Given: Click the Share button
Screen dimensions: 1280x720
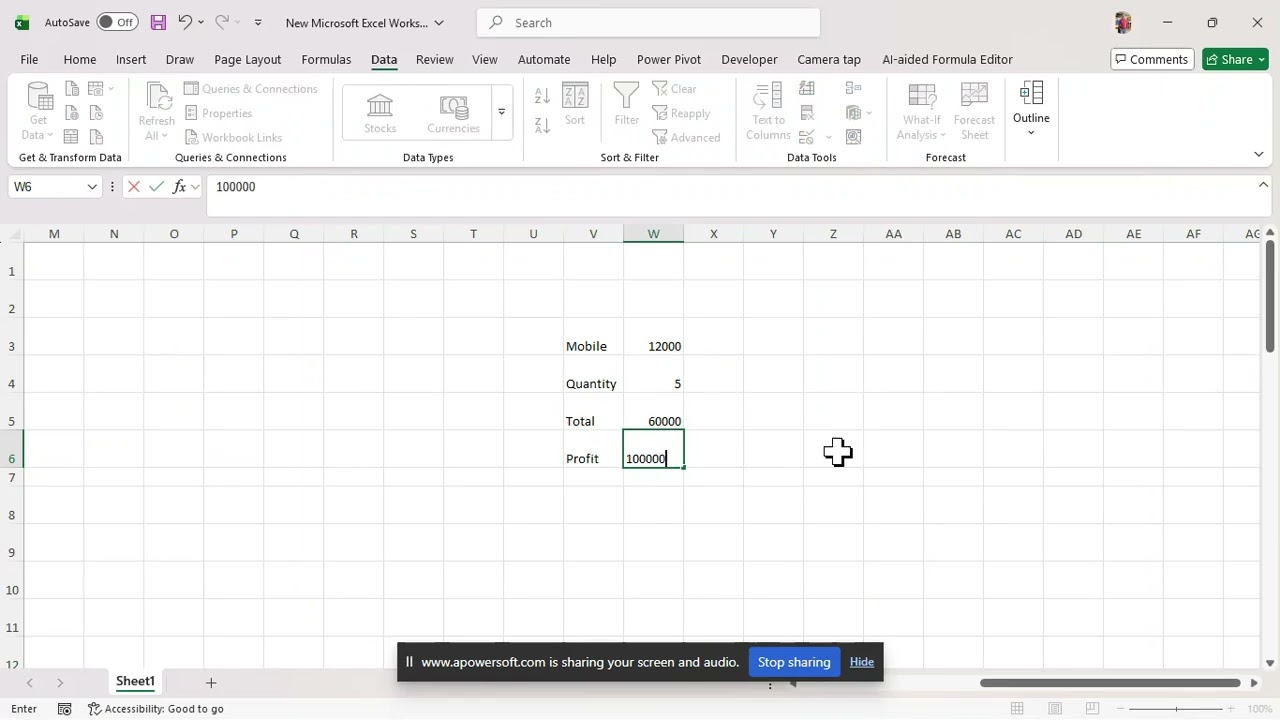Looking at the screenshot, I should pos(1236,59).
